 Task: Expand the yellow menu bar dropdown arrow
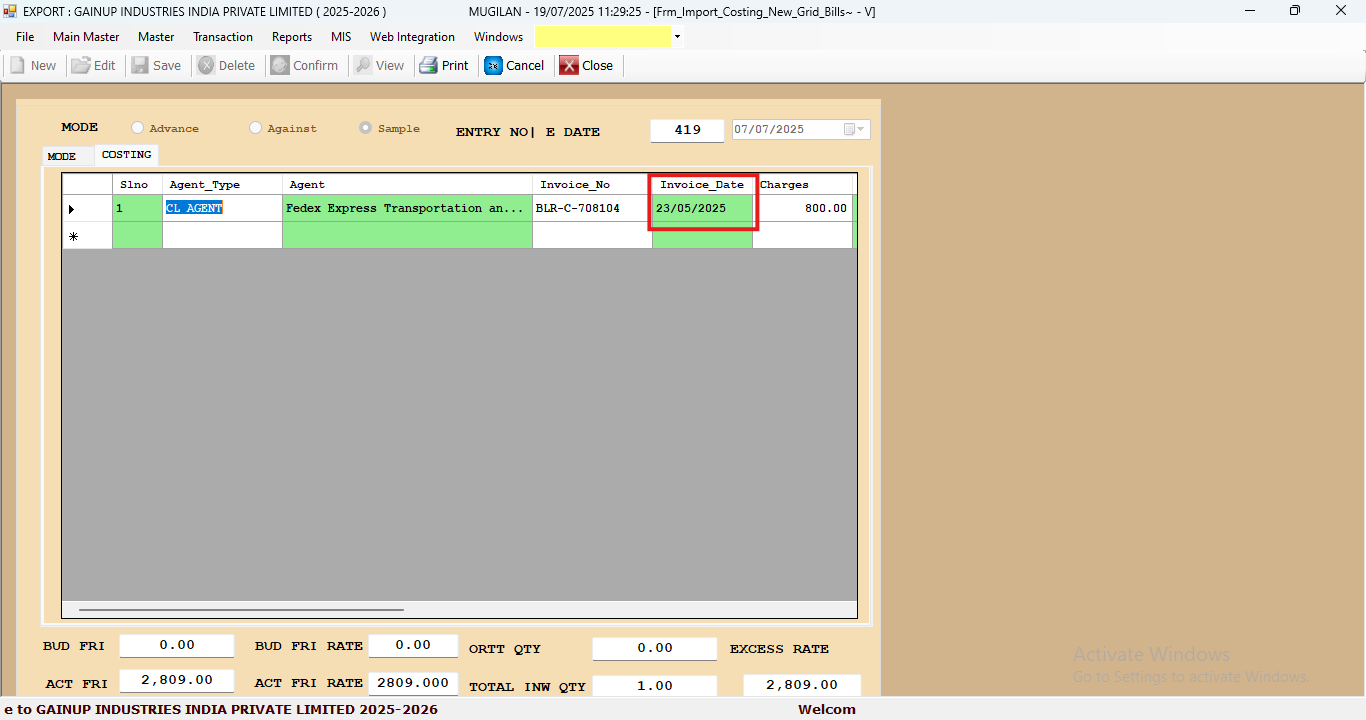tap(677, 37)
